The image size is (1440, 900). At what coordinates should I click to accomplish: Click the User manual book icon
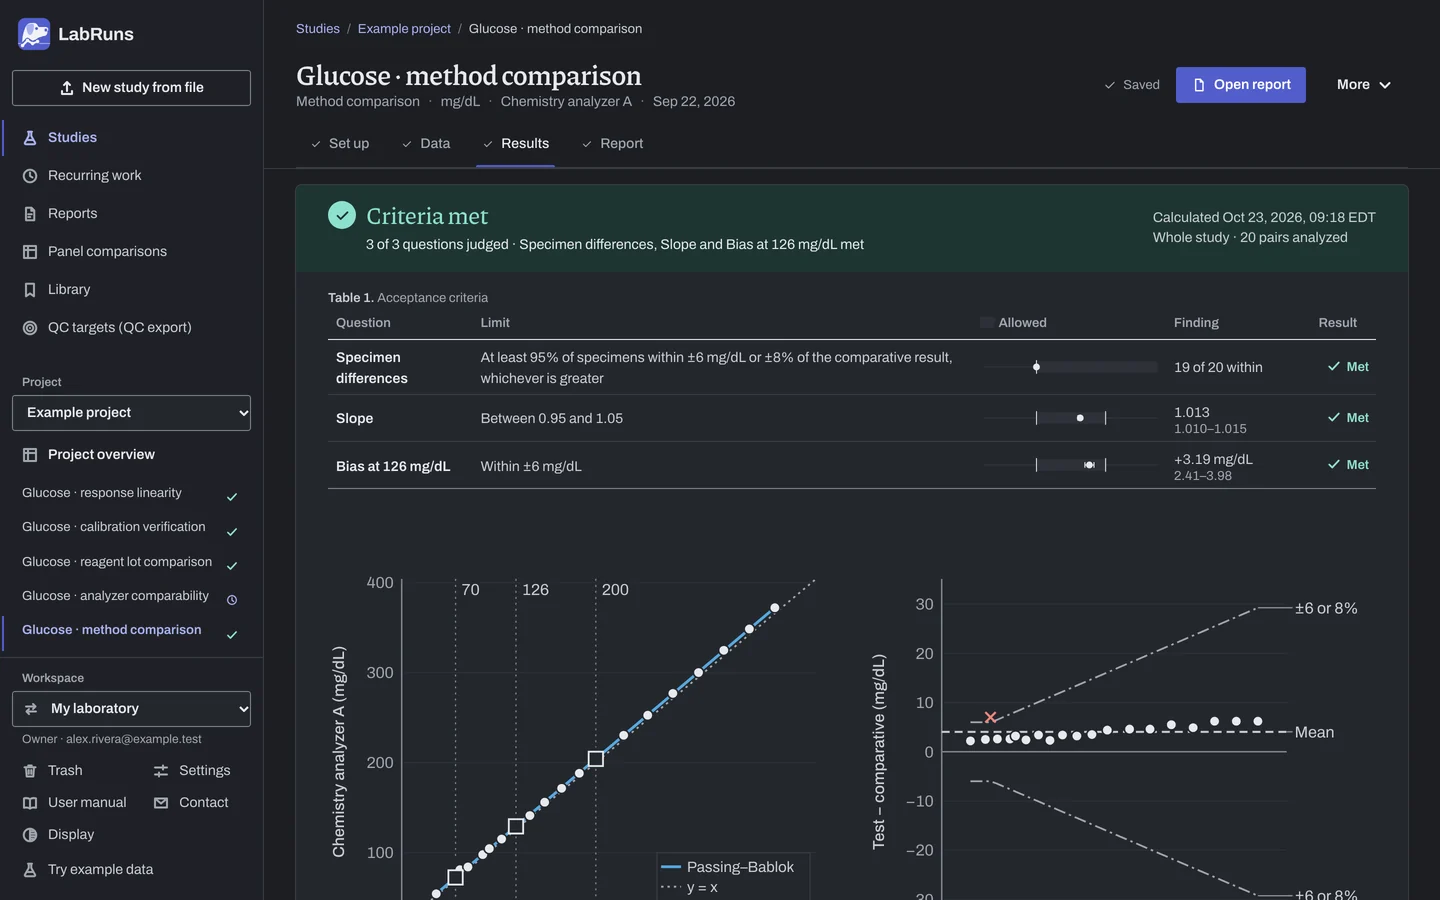[30, 803]
